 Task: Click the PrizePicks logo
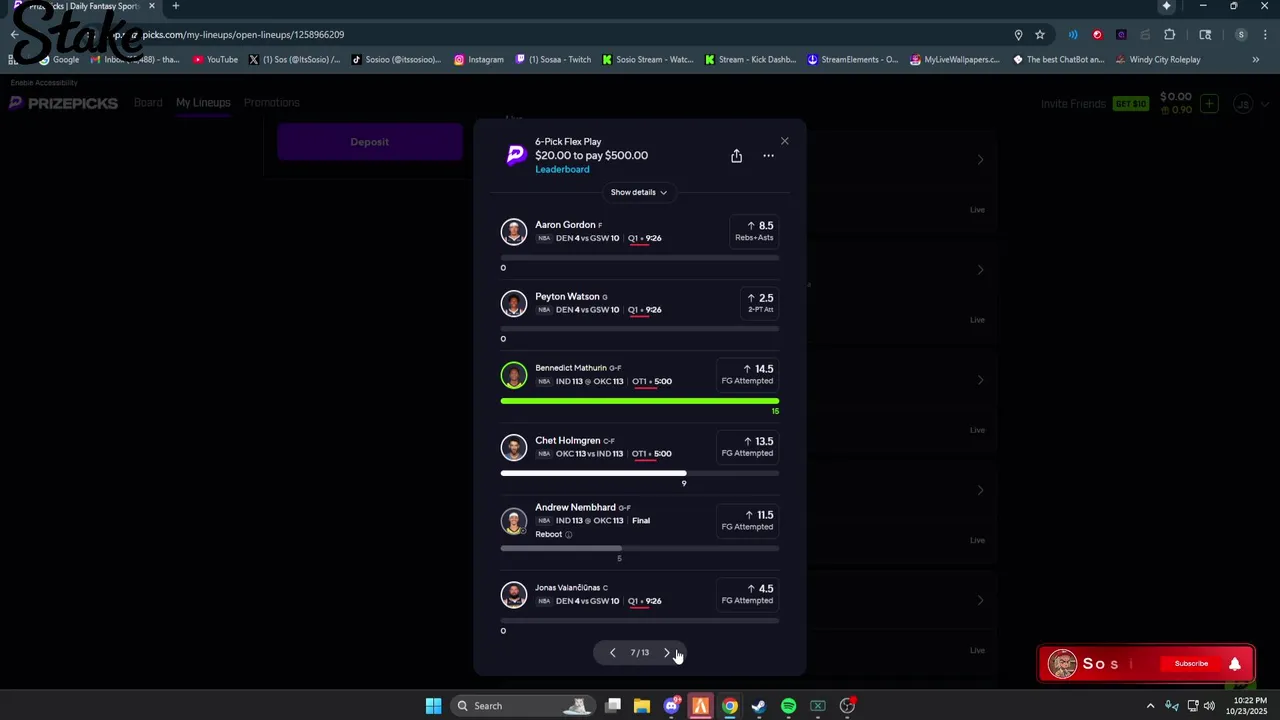pos(64,103)
